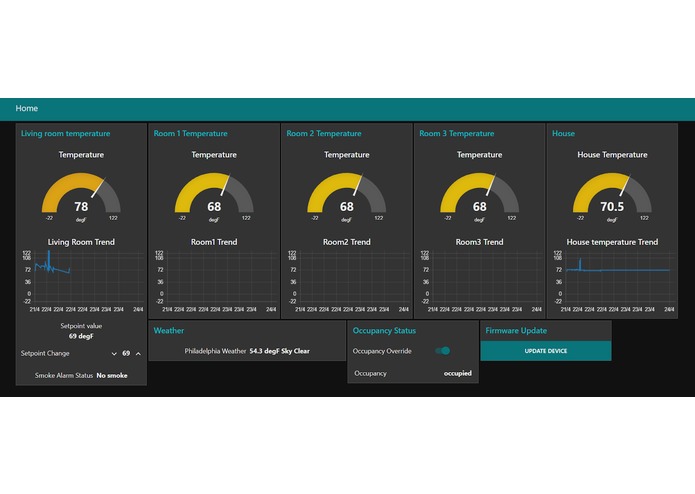This screenshot has width=695, height=494.
Task: Decrease setpoint with the down chevron
Action: click(114, 354)
